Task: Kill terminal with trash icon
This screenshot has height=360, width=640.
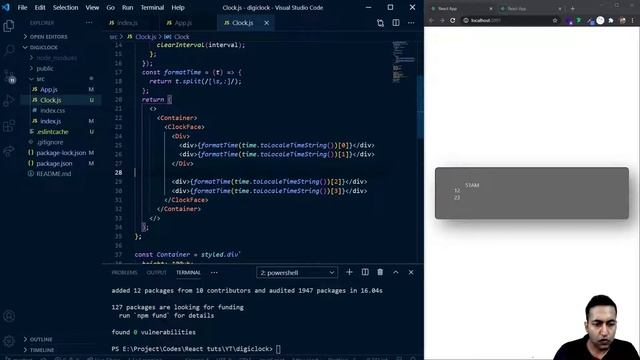Action: [x=380, y=272]
